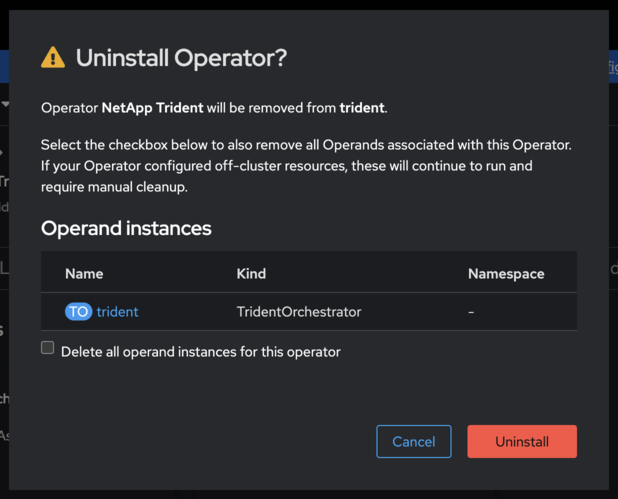The width and height of the screenshot is (618, 499).
Task: Click the 'Delete all operand instances' label text
Action: tap(200, 352)
